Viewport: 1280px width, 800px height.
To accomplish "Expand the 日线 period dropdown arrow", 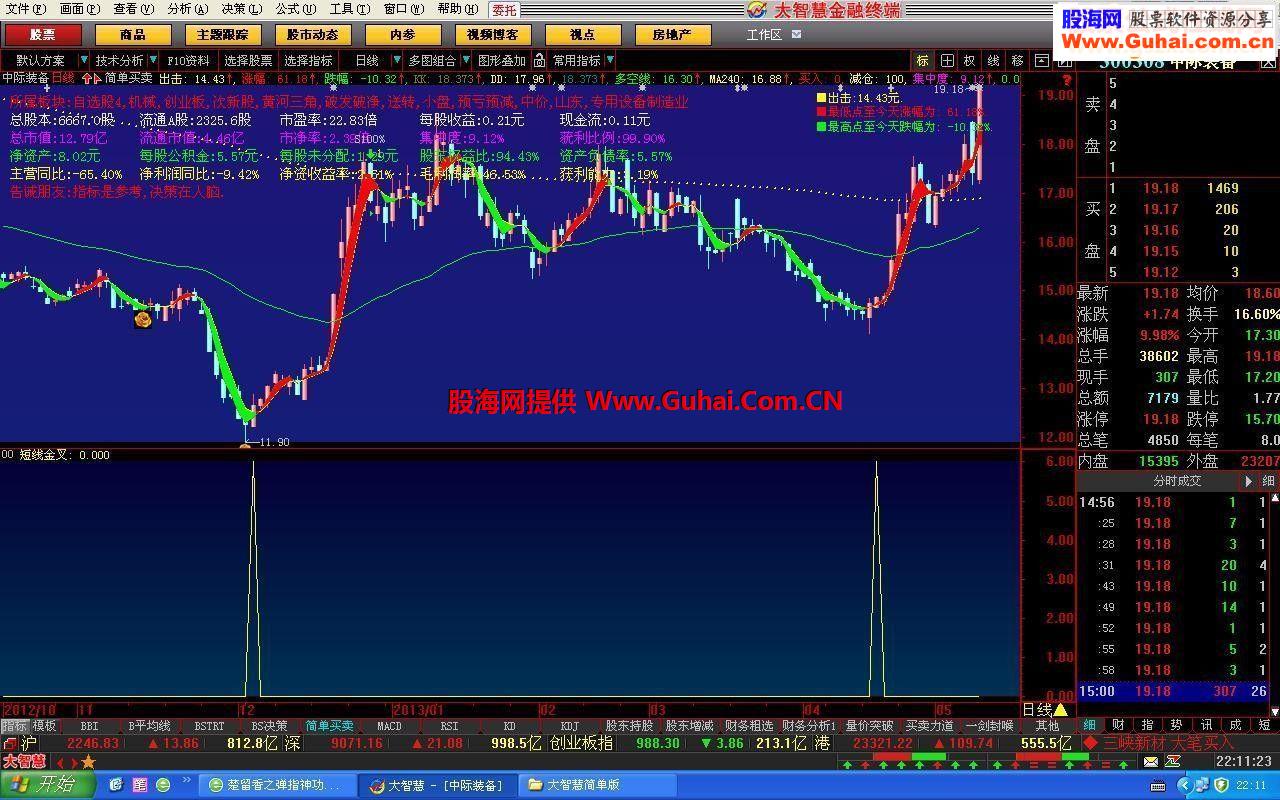I will 396,60.
